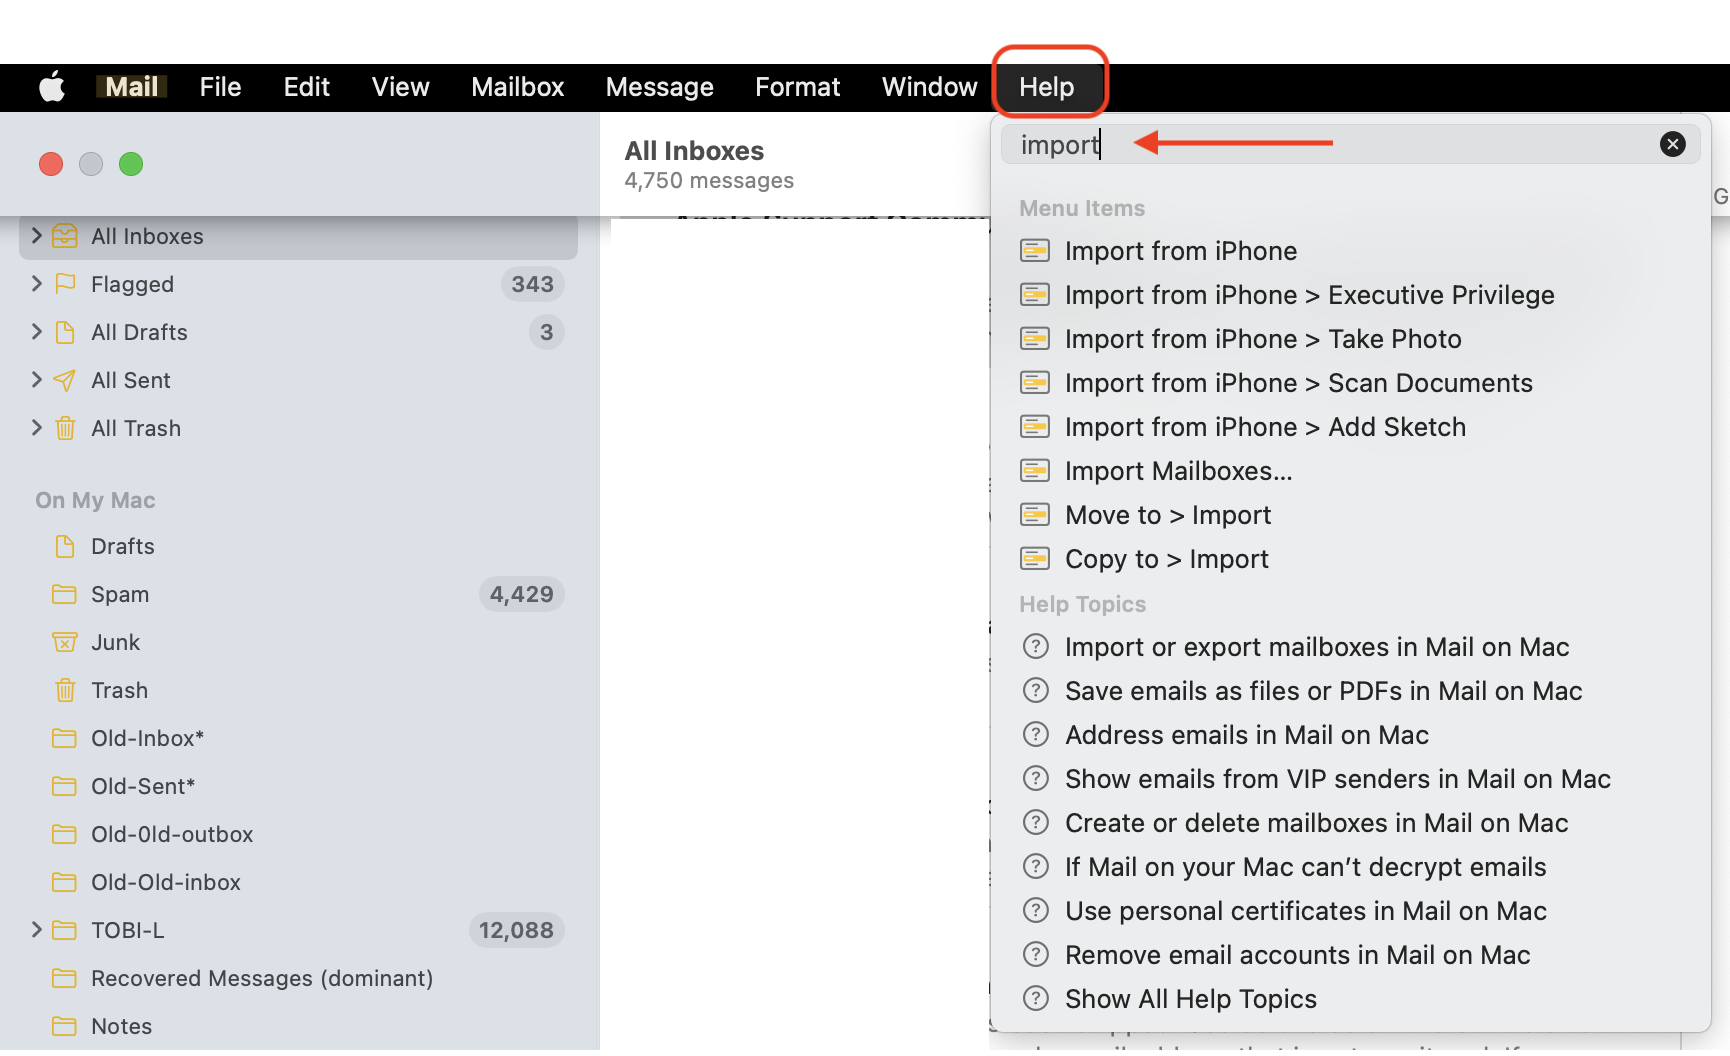Open the Window menu

[929, 87]
